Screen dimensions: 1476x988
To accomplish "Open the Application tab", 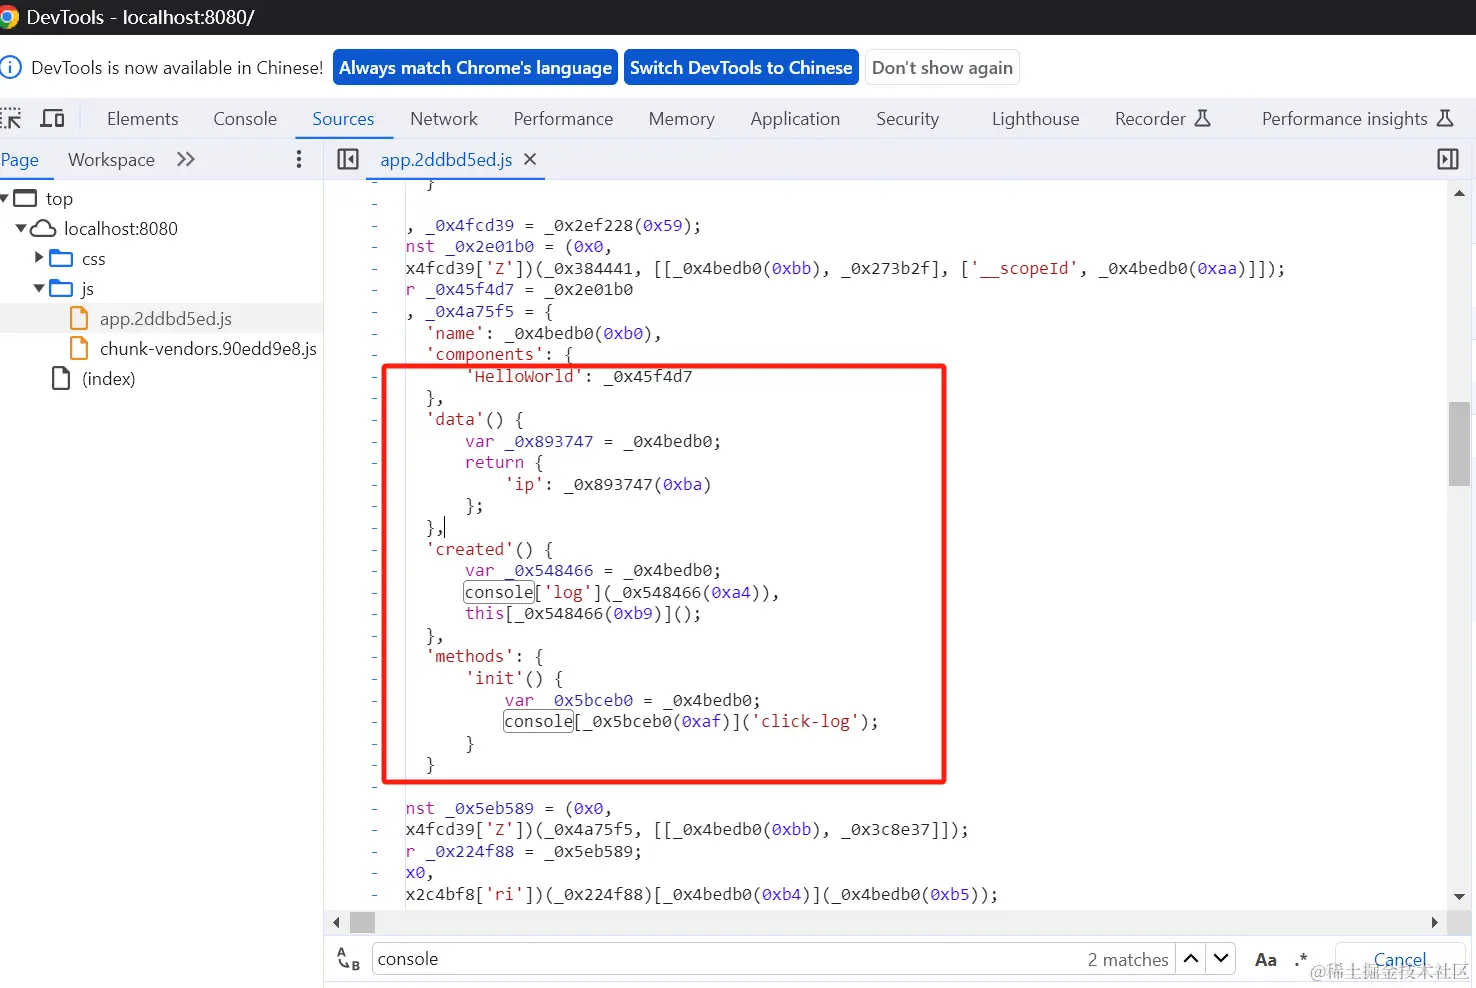I will point(795,119).
